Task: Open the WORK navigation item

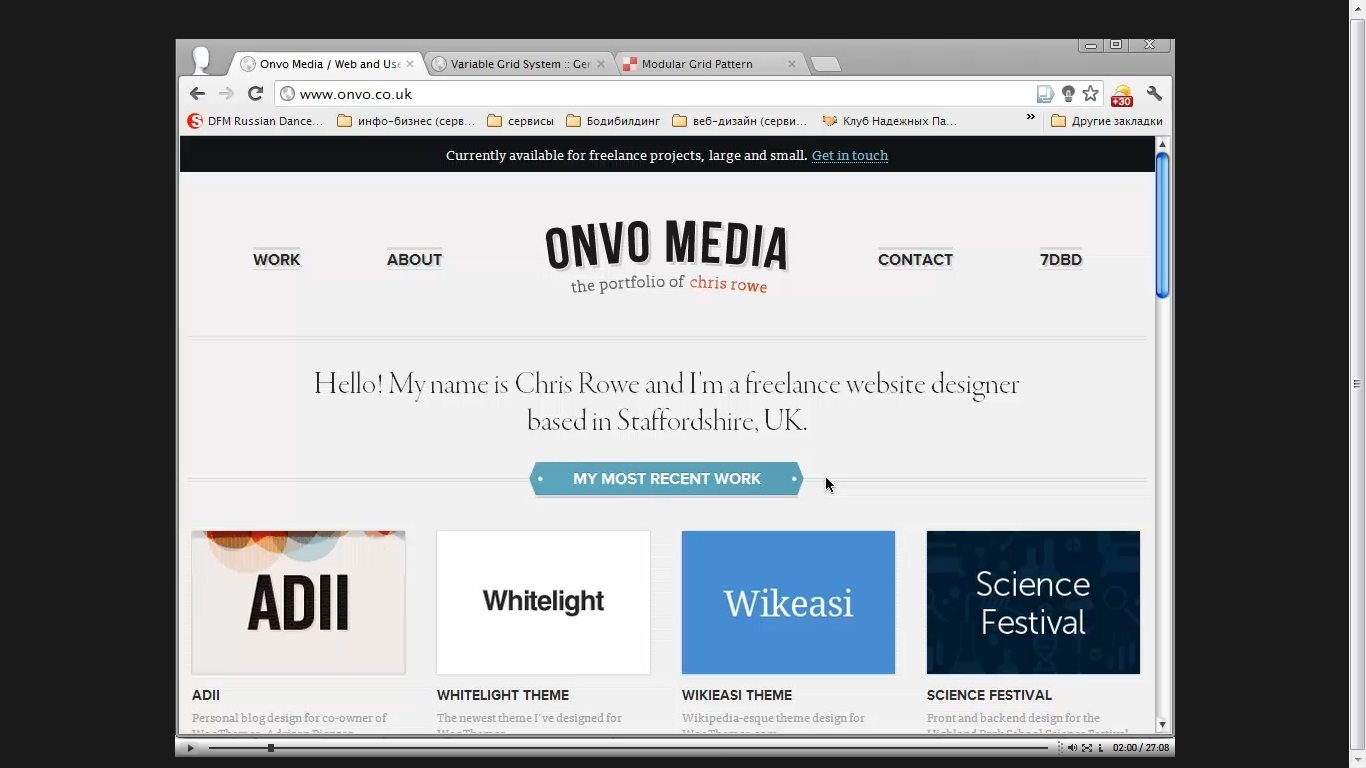Action: 276,260
